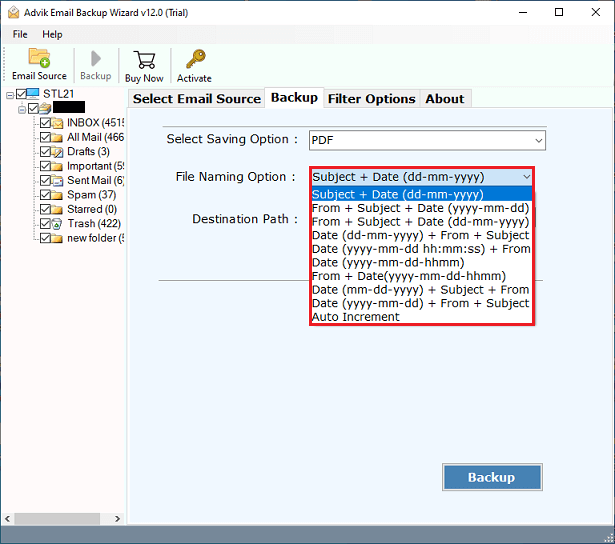The height and width of the screenshot is (544, 615).
Task: Click the folder tree scrollbar right arrow
Action: coord(117,519)
